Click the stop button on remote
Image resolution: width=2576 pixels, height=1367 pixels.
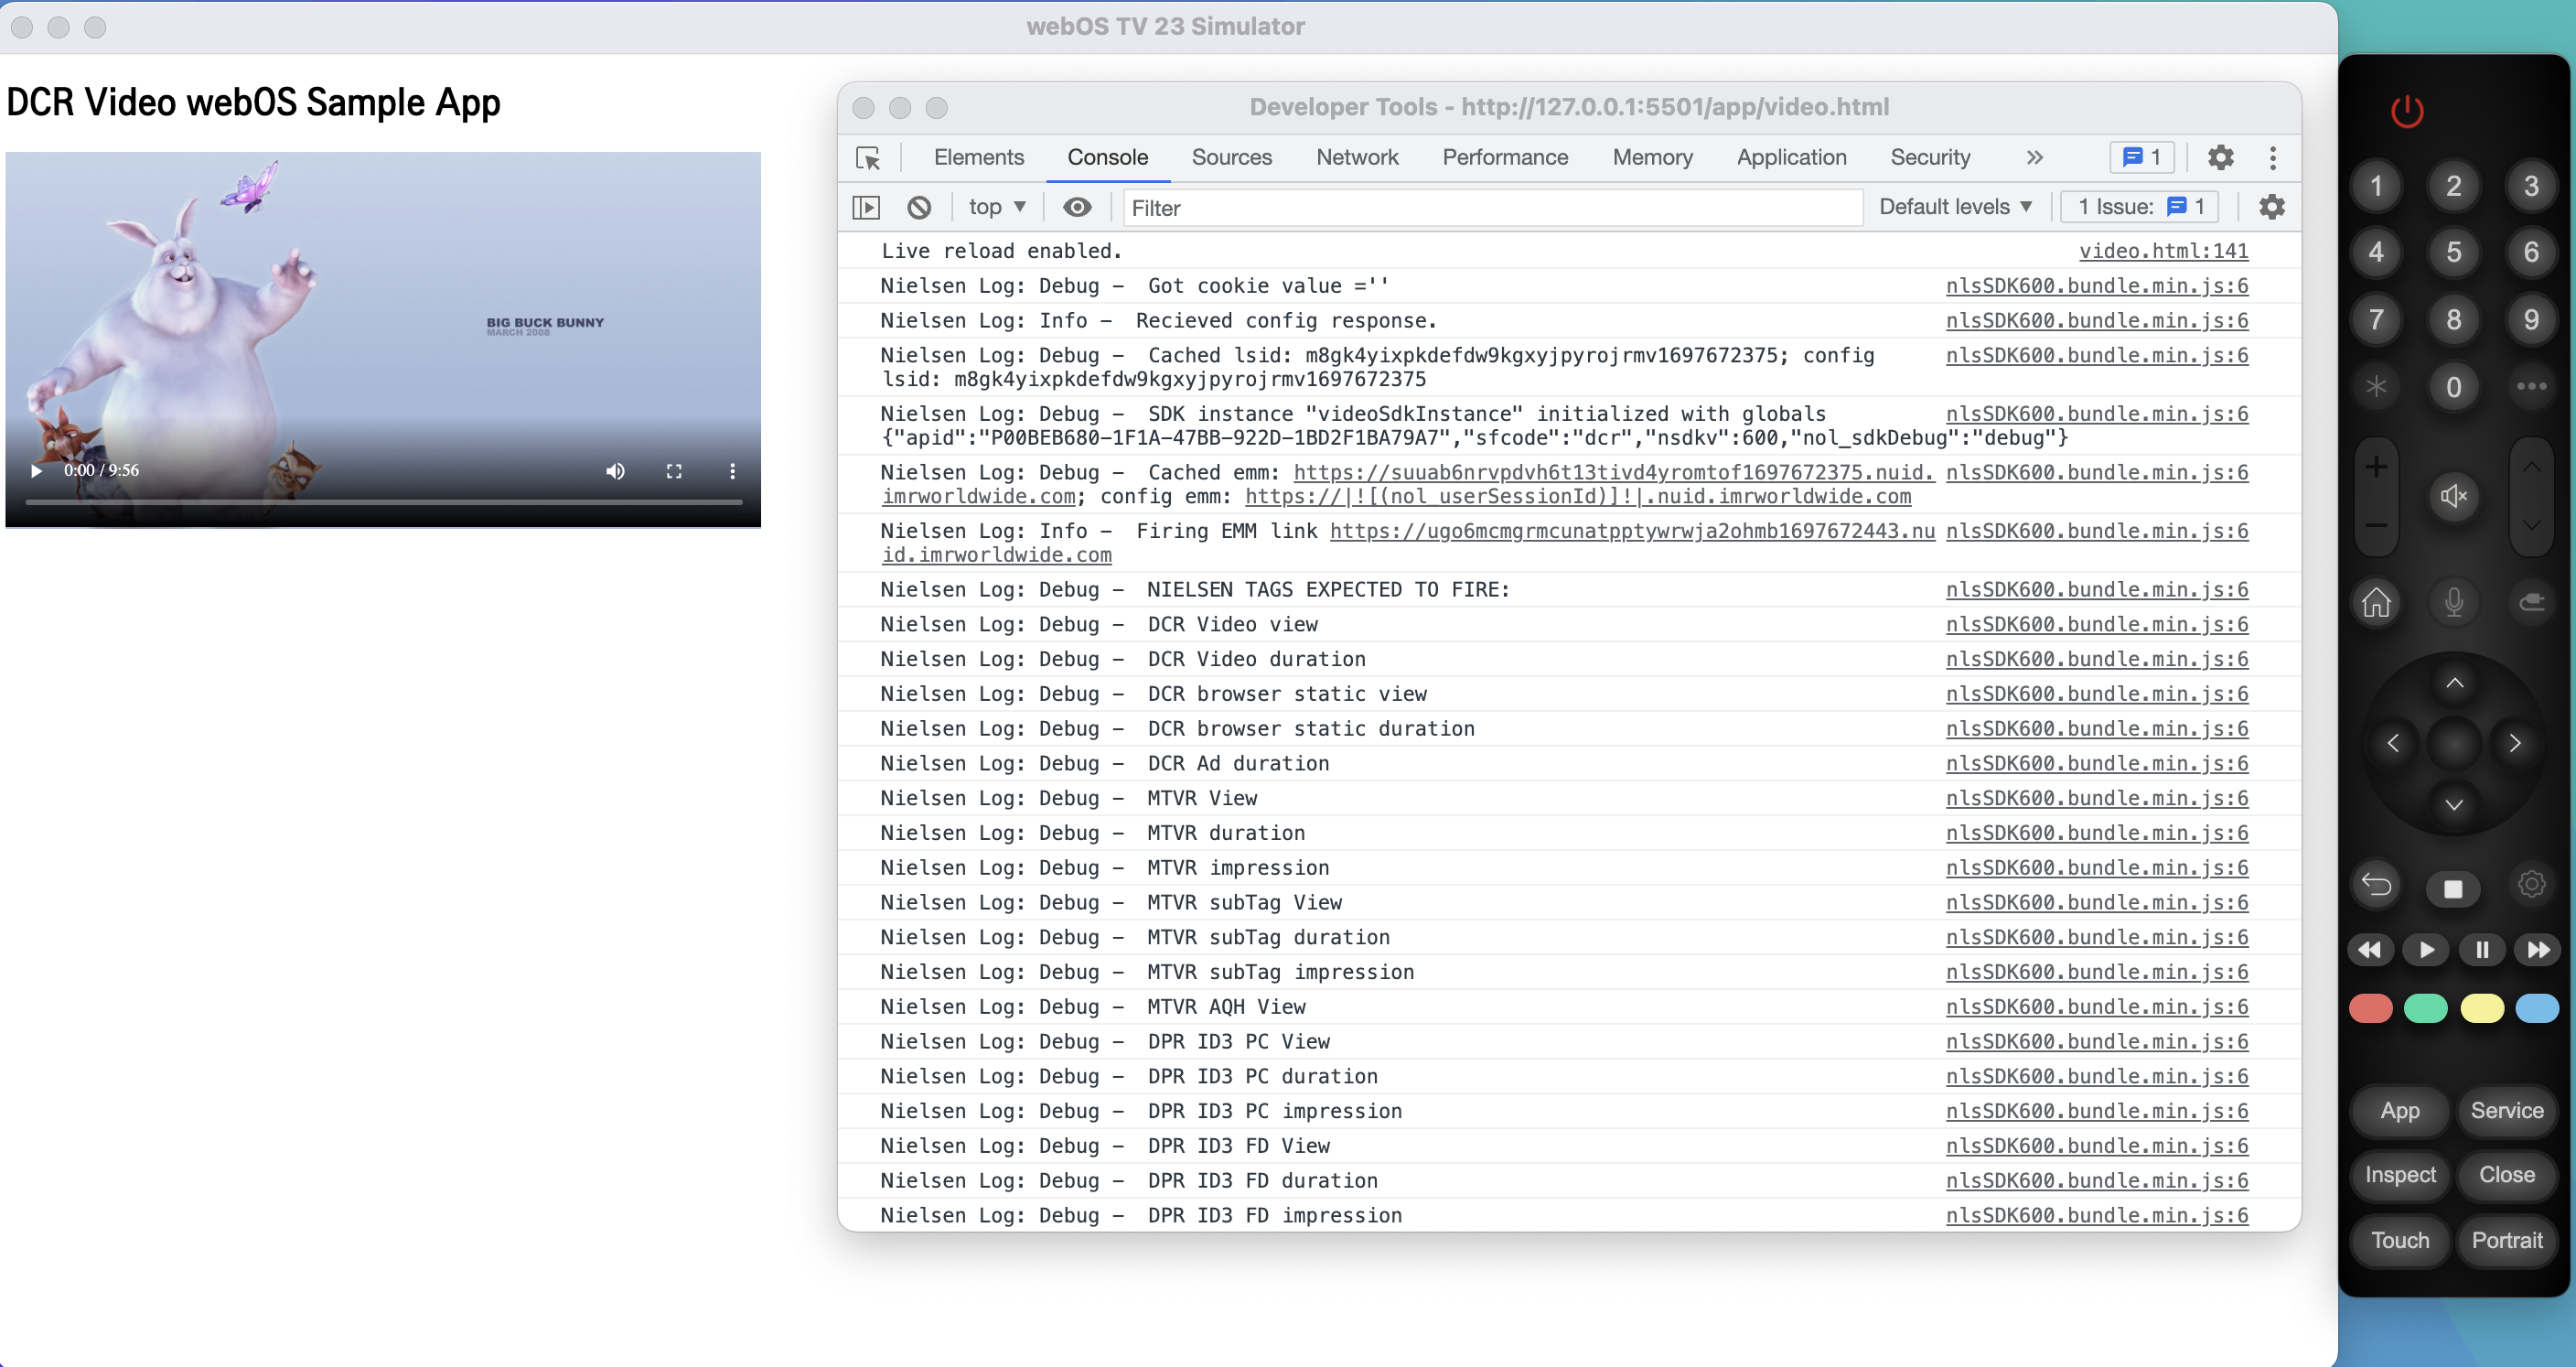[2453, 888]
